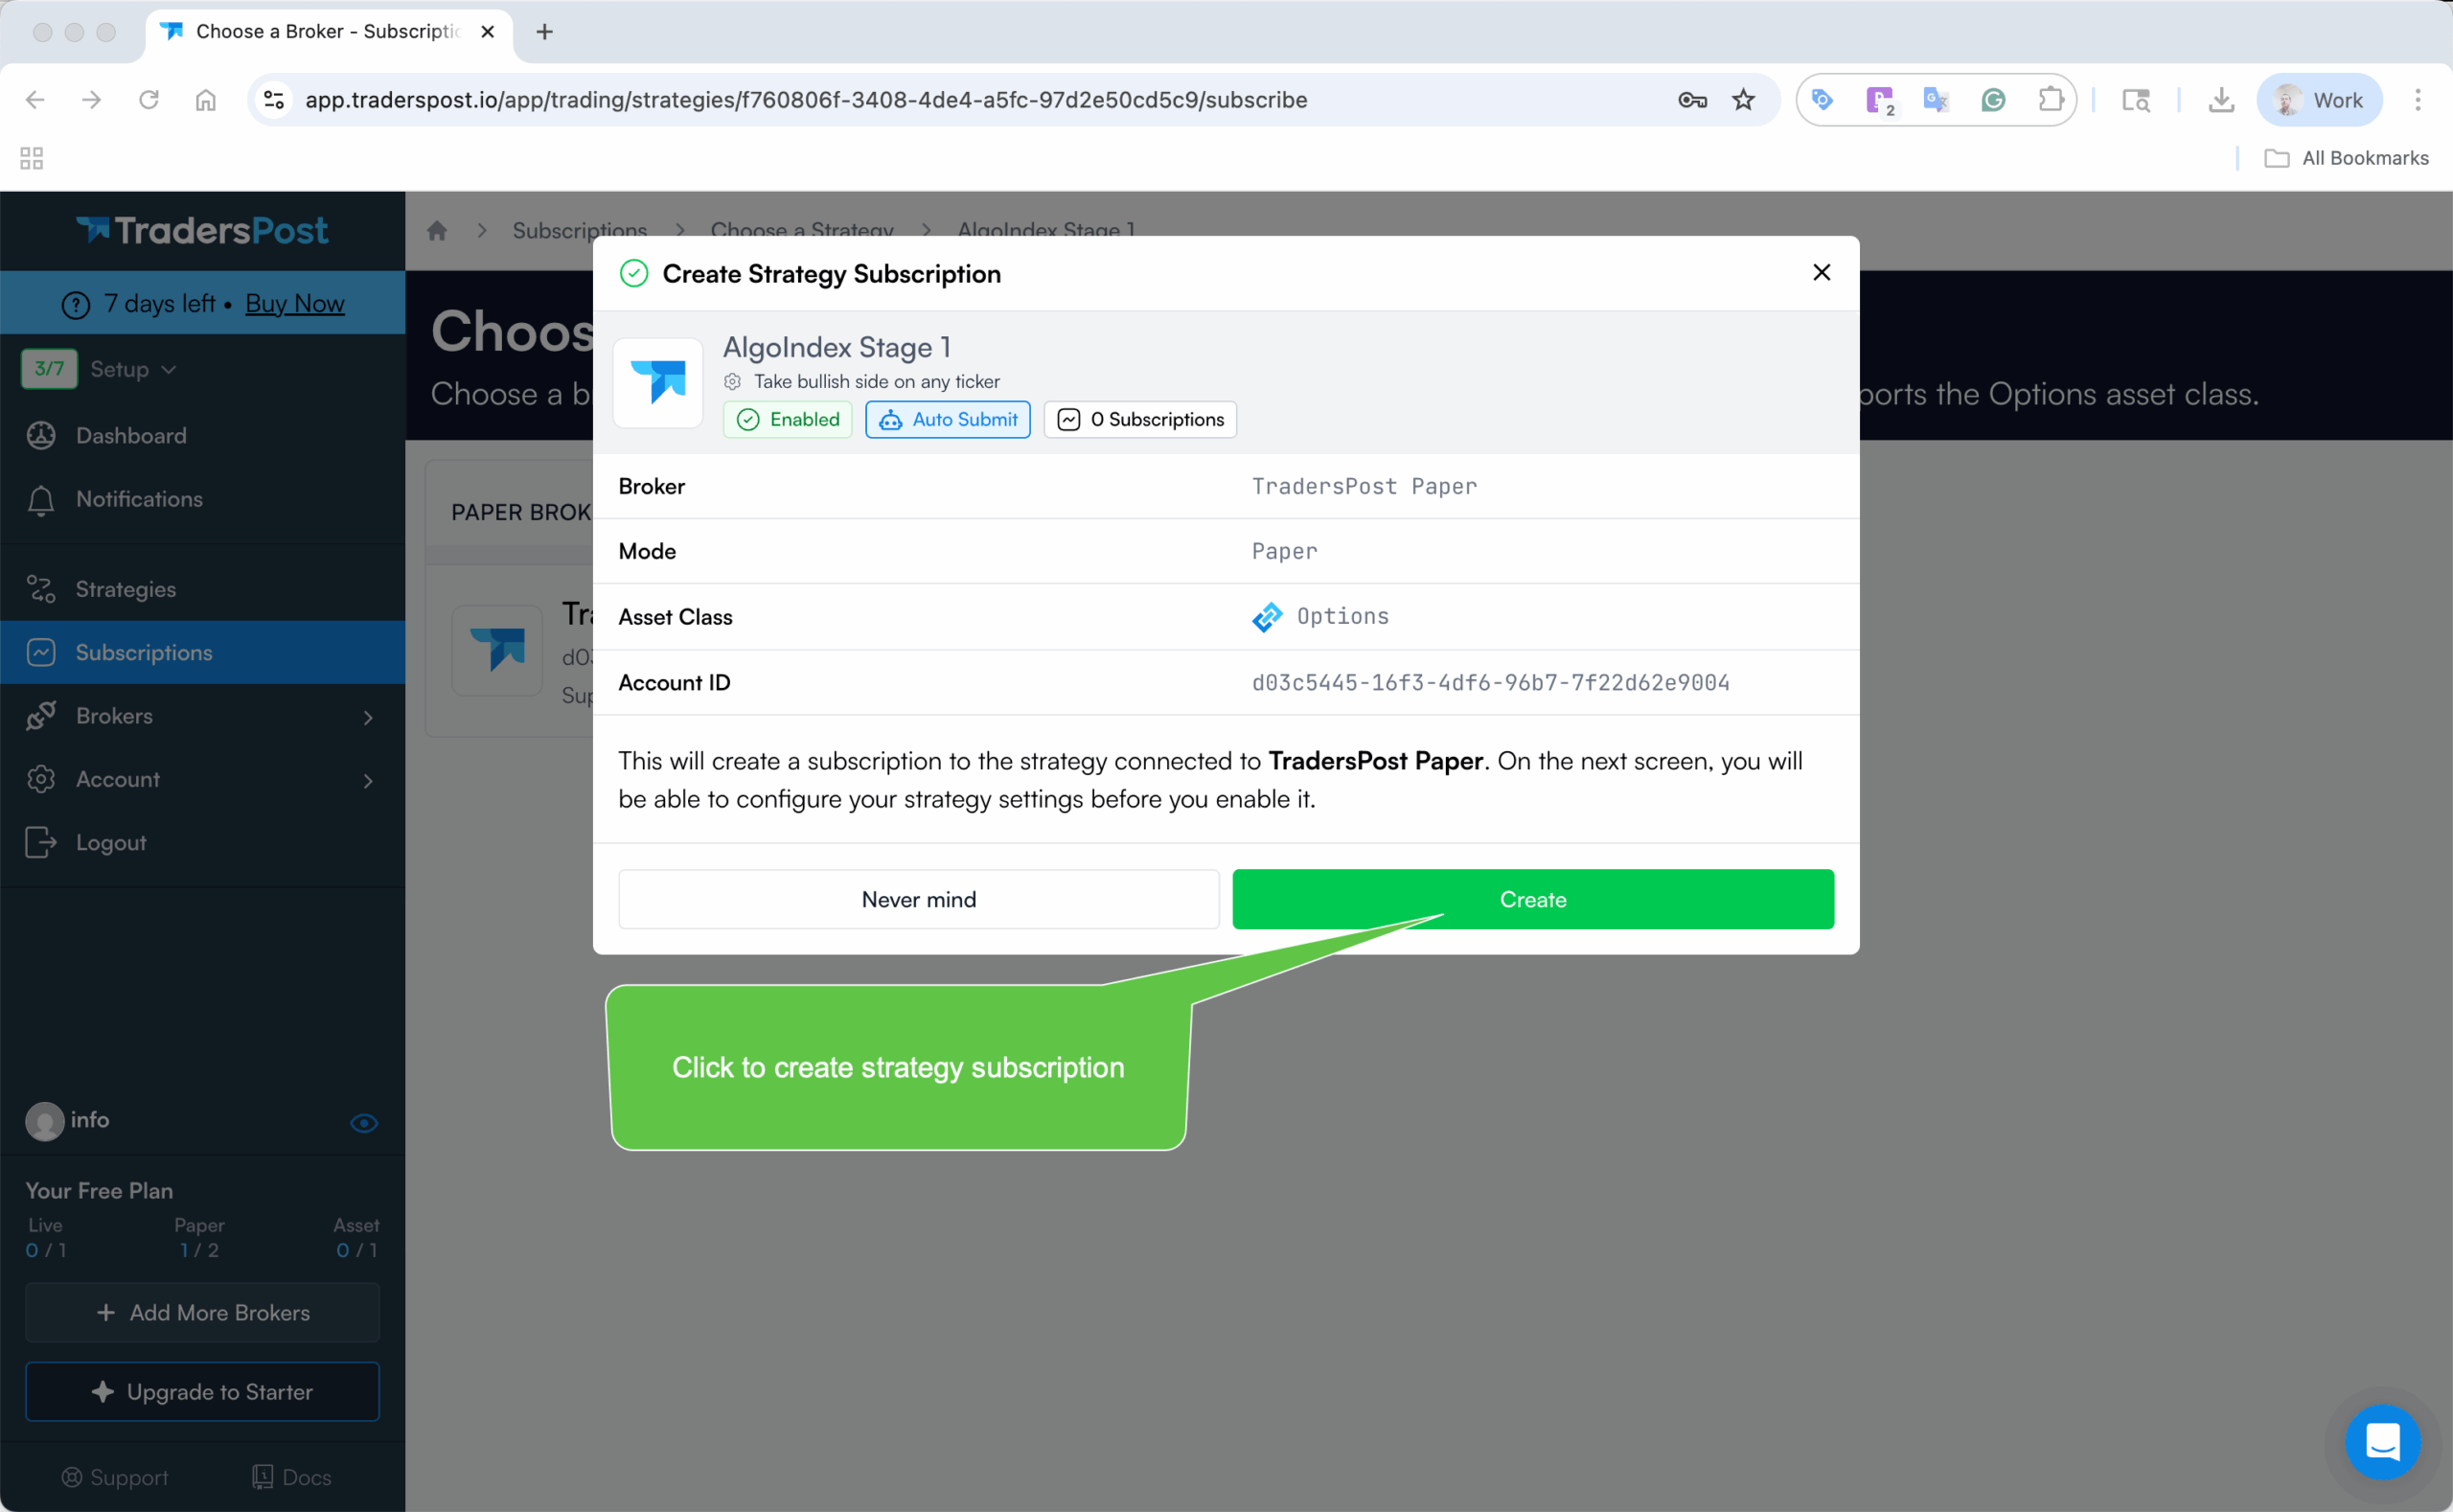Click the downloads icon in browser toolbar
The width and height of the screenshot is (2453, 1512).
pyautogui.click(x=2221, y=100)
